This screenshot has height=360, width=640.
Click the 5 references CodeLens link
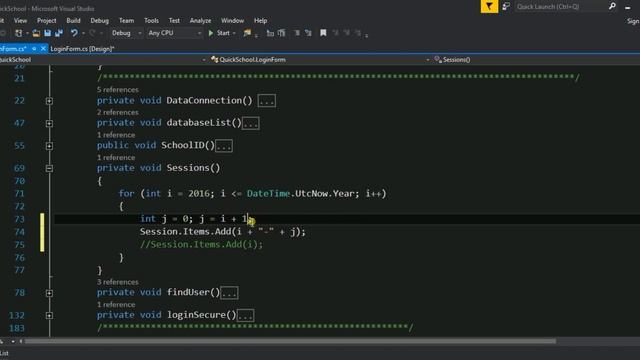pyautogui.click(x=118, y=89)
